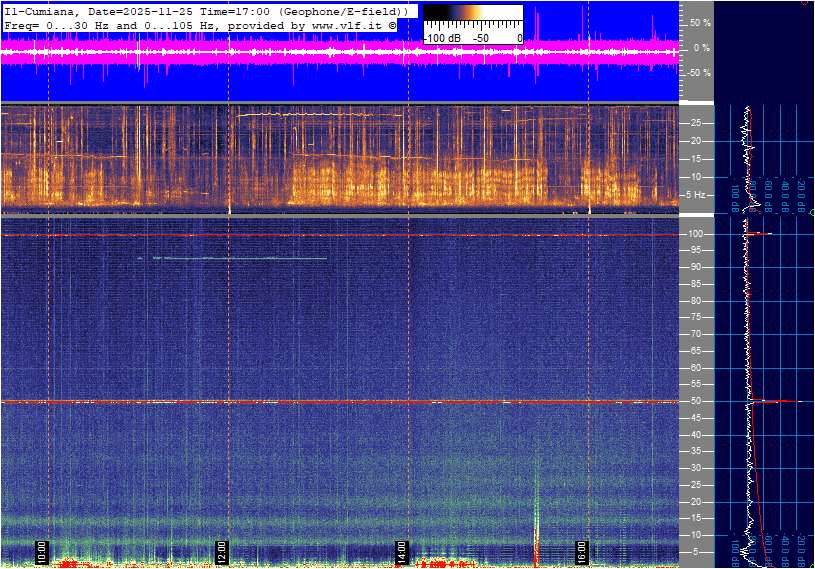Jump to the 16:00 time marker
This screenshot has height=569, width=815.
(581, 551)
